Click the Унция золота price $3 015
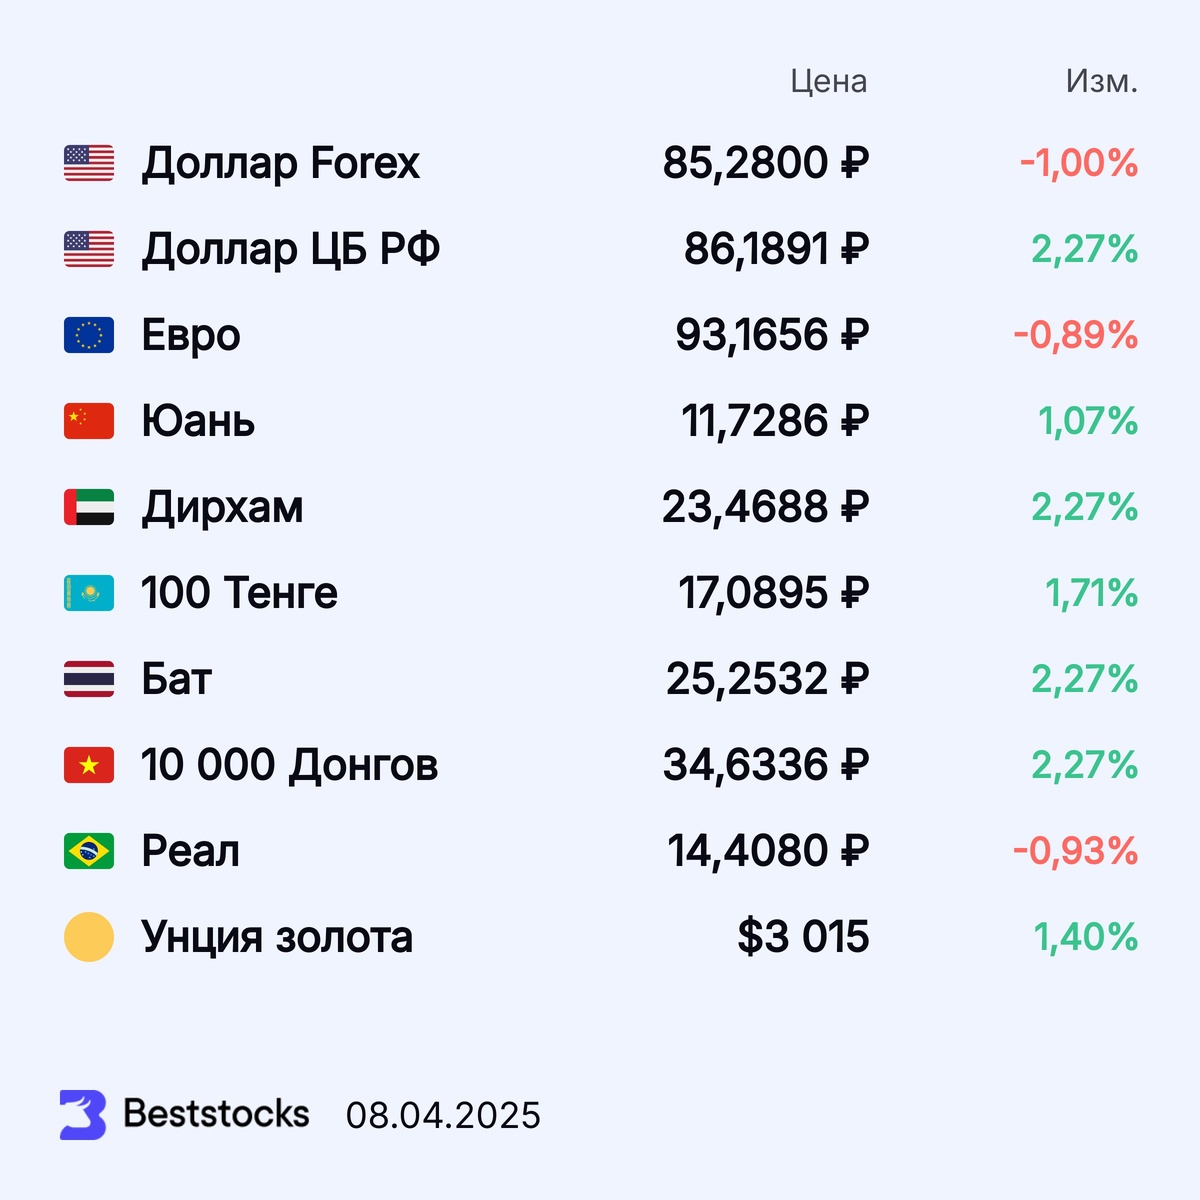 tap(803, 937)
